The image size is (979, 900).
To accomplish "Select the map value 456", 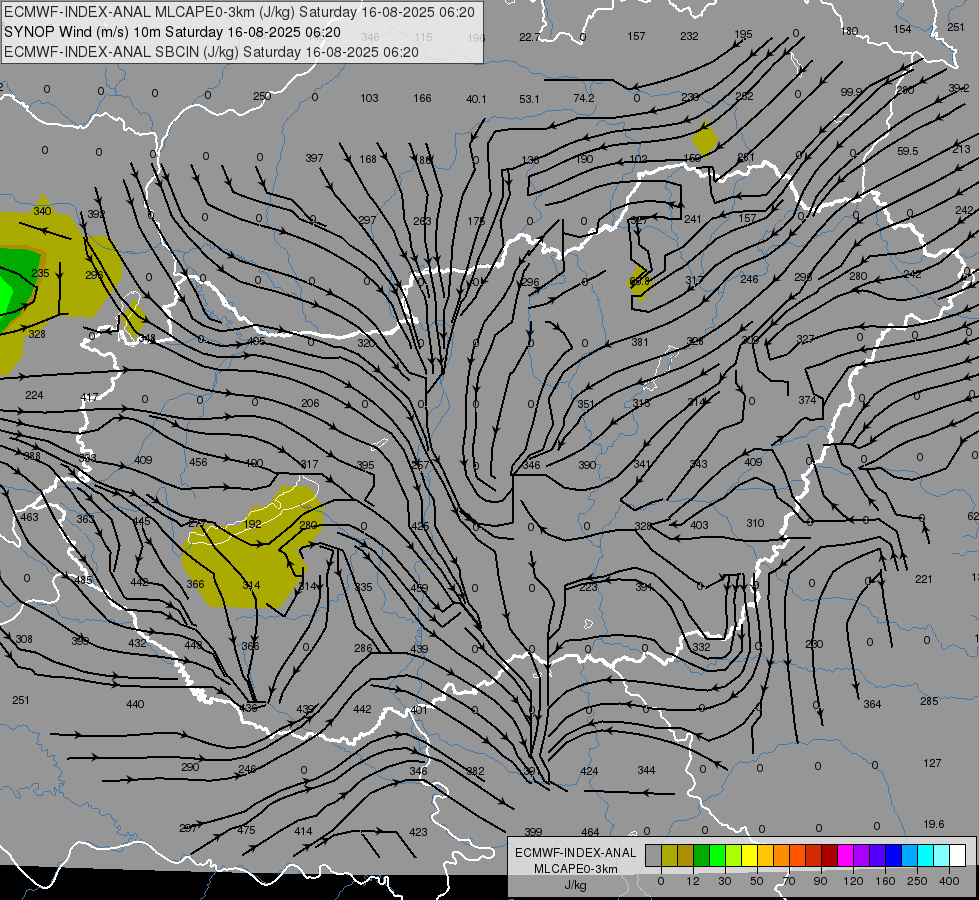I will click(199, 462).
